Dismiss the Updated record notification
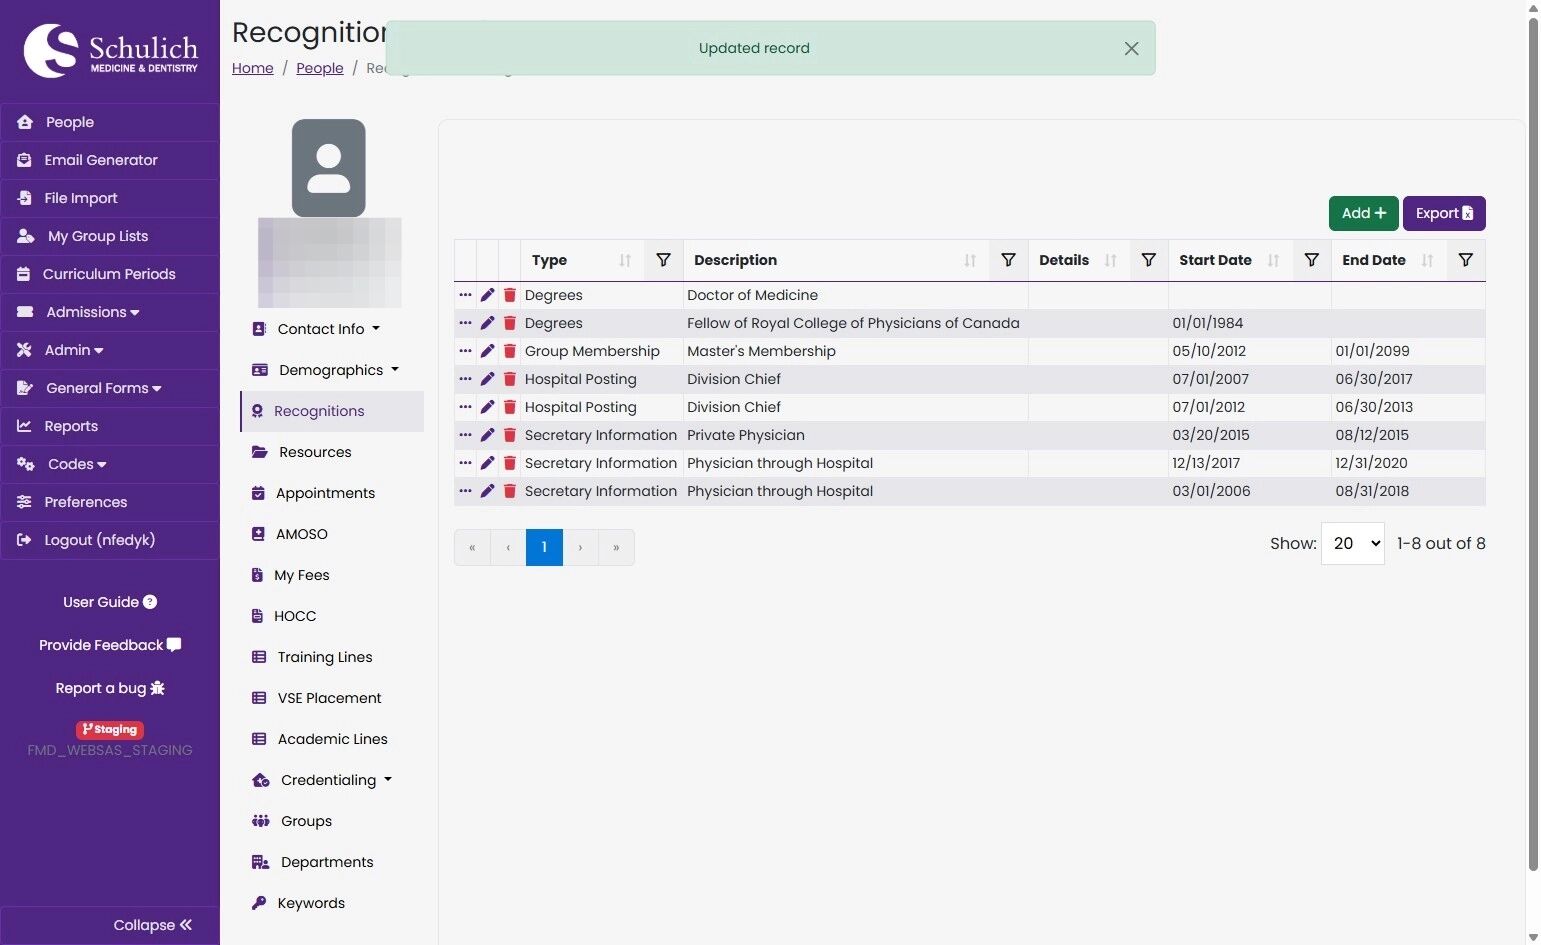This screenshot has width=1541, height=945. [x=1131, y=48]
